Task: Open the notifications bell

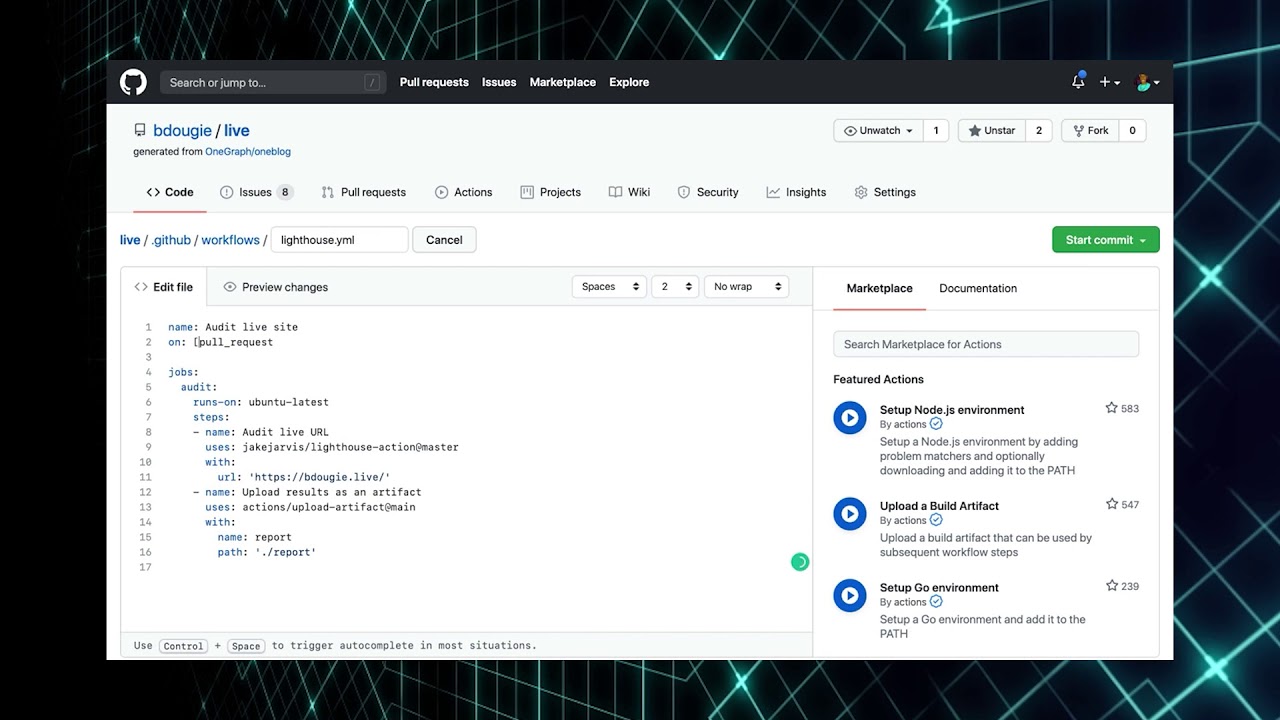Action: (1078, 82)
